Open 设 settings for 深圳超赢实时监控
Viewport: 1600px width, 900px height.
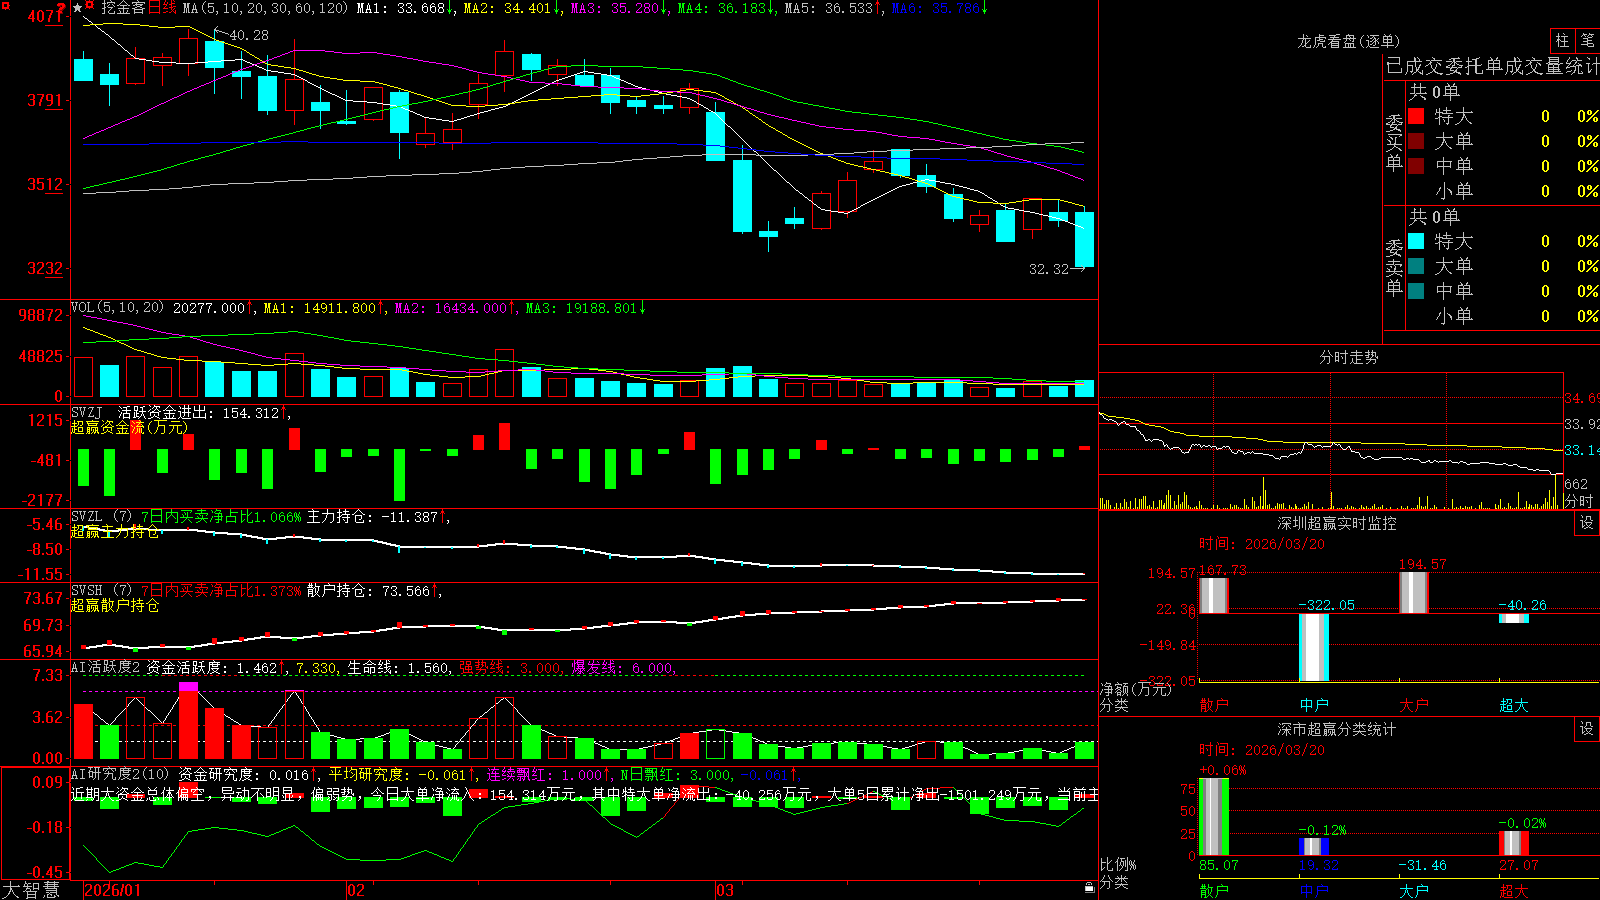pos(1587,523)
